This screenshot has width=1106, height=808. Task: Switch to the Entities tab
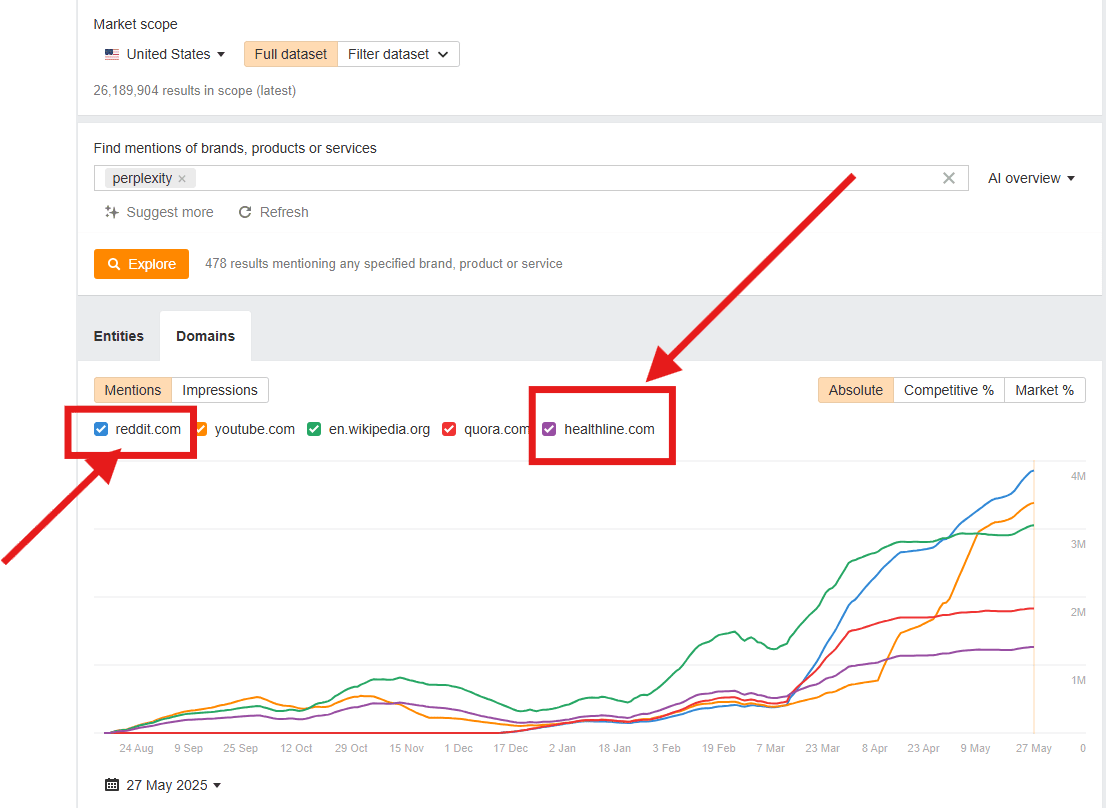click(x=118, y=336)
